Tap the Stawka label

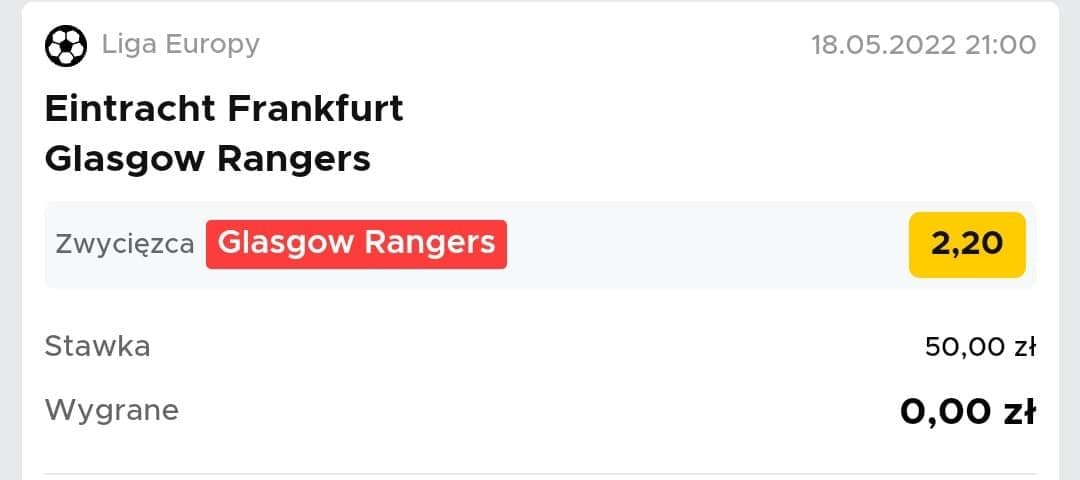[x=97, y=346]
